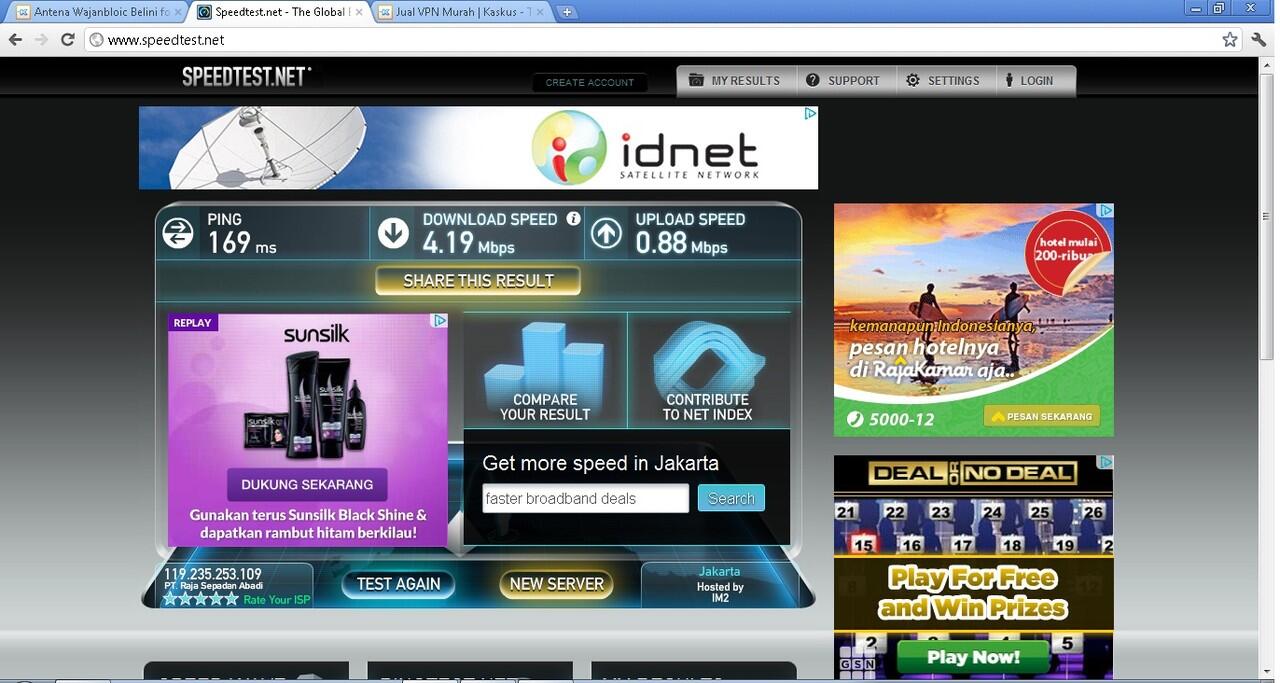This screenshot has width=1280, height=683.
Task: Click the Speedtest.net logo
Action: 247,77
